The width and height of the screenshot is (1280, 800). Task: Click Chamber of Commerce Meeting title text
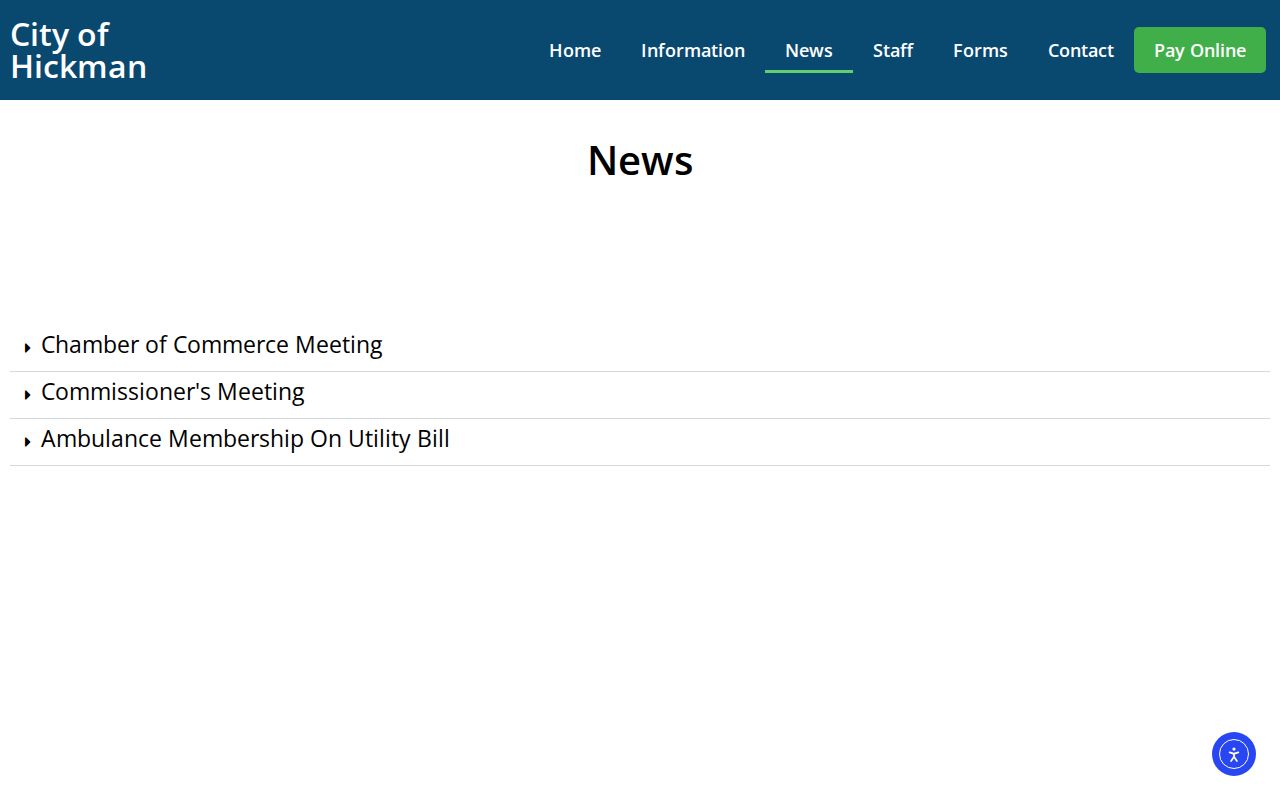(211, 345)
